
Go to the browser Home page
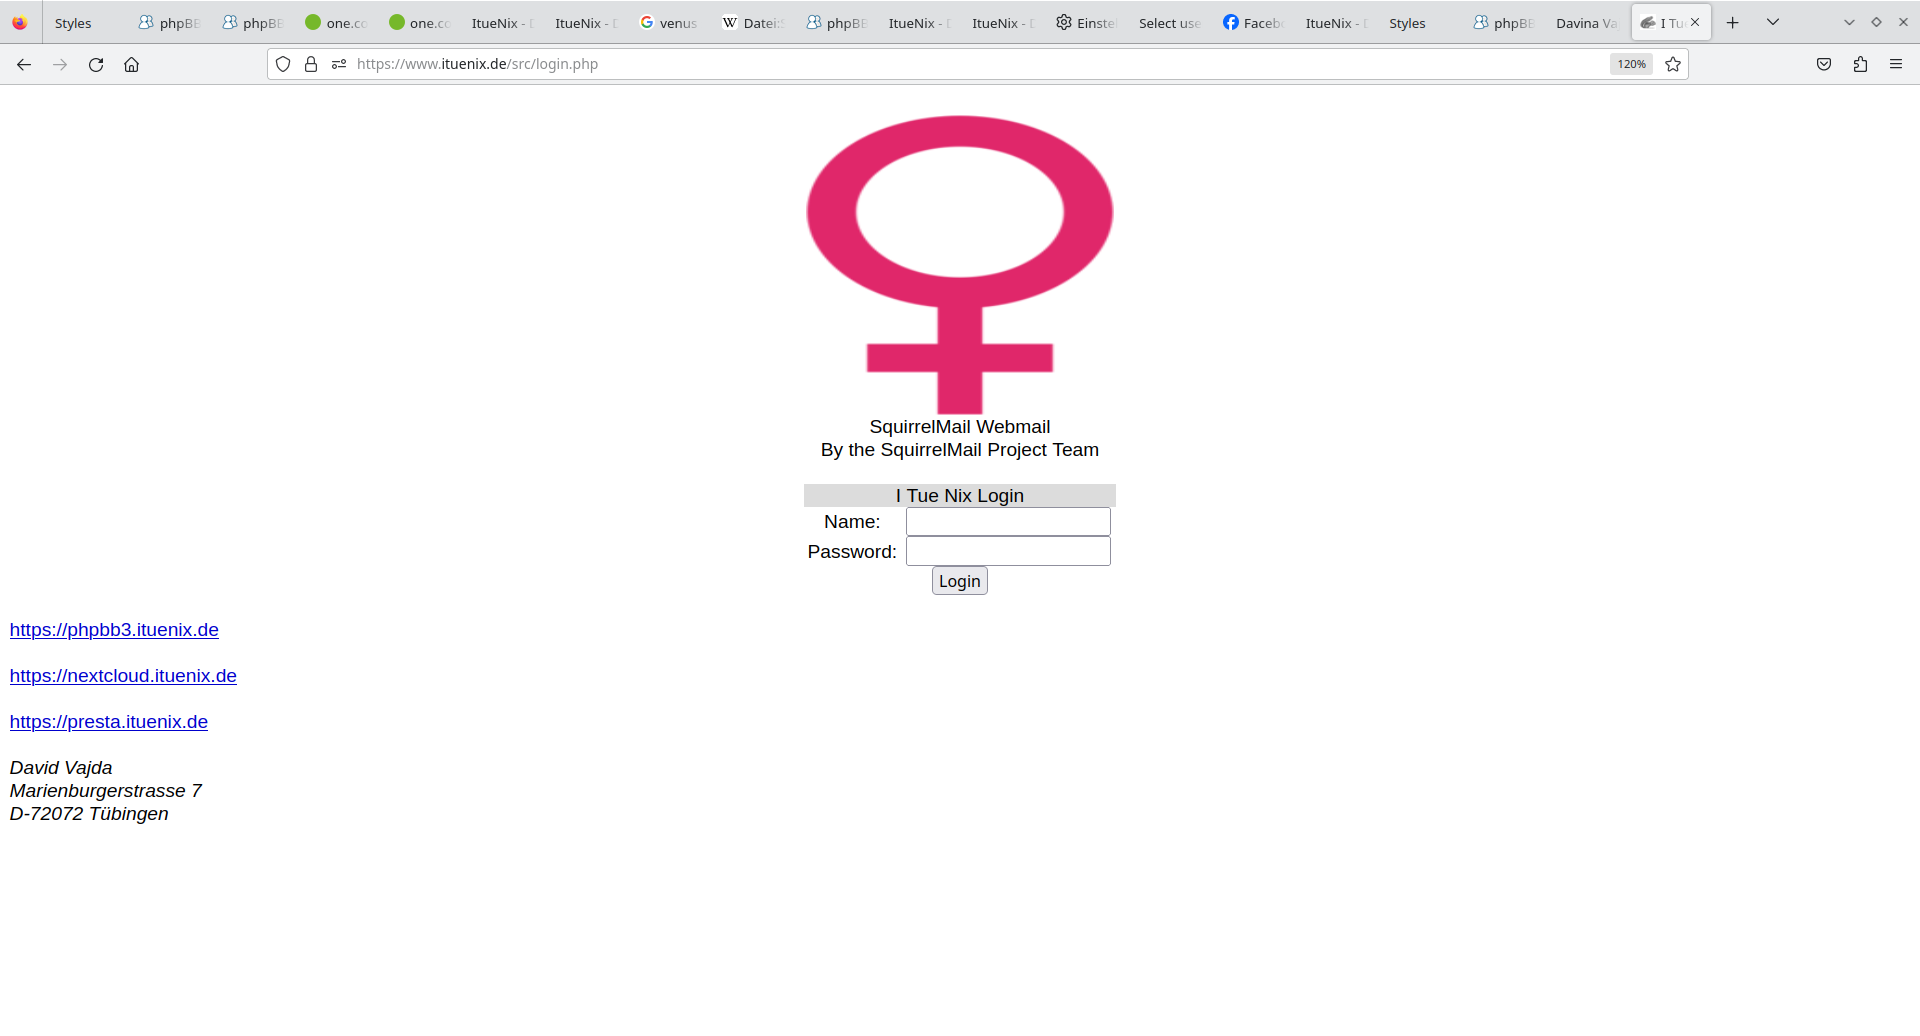[131, 64]
